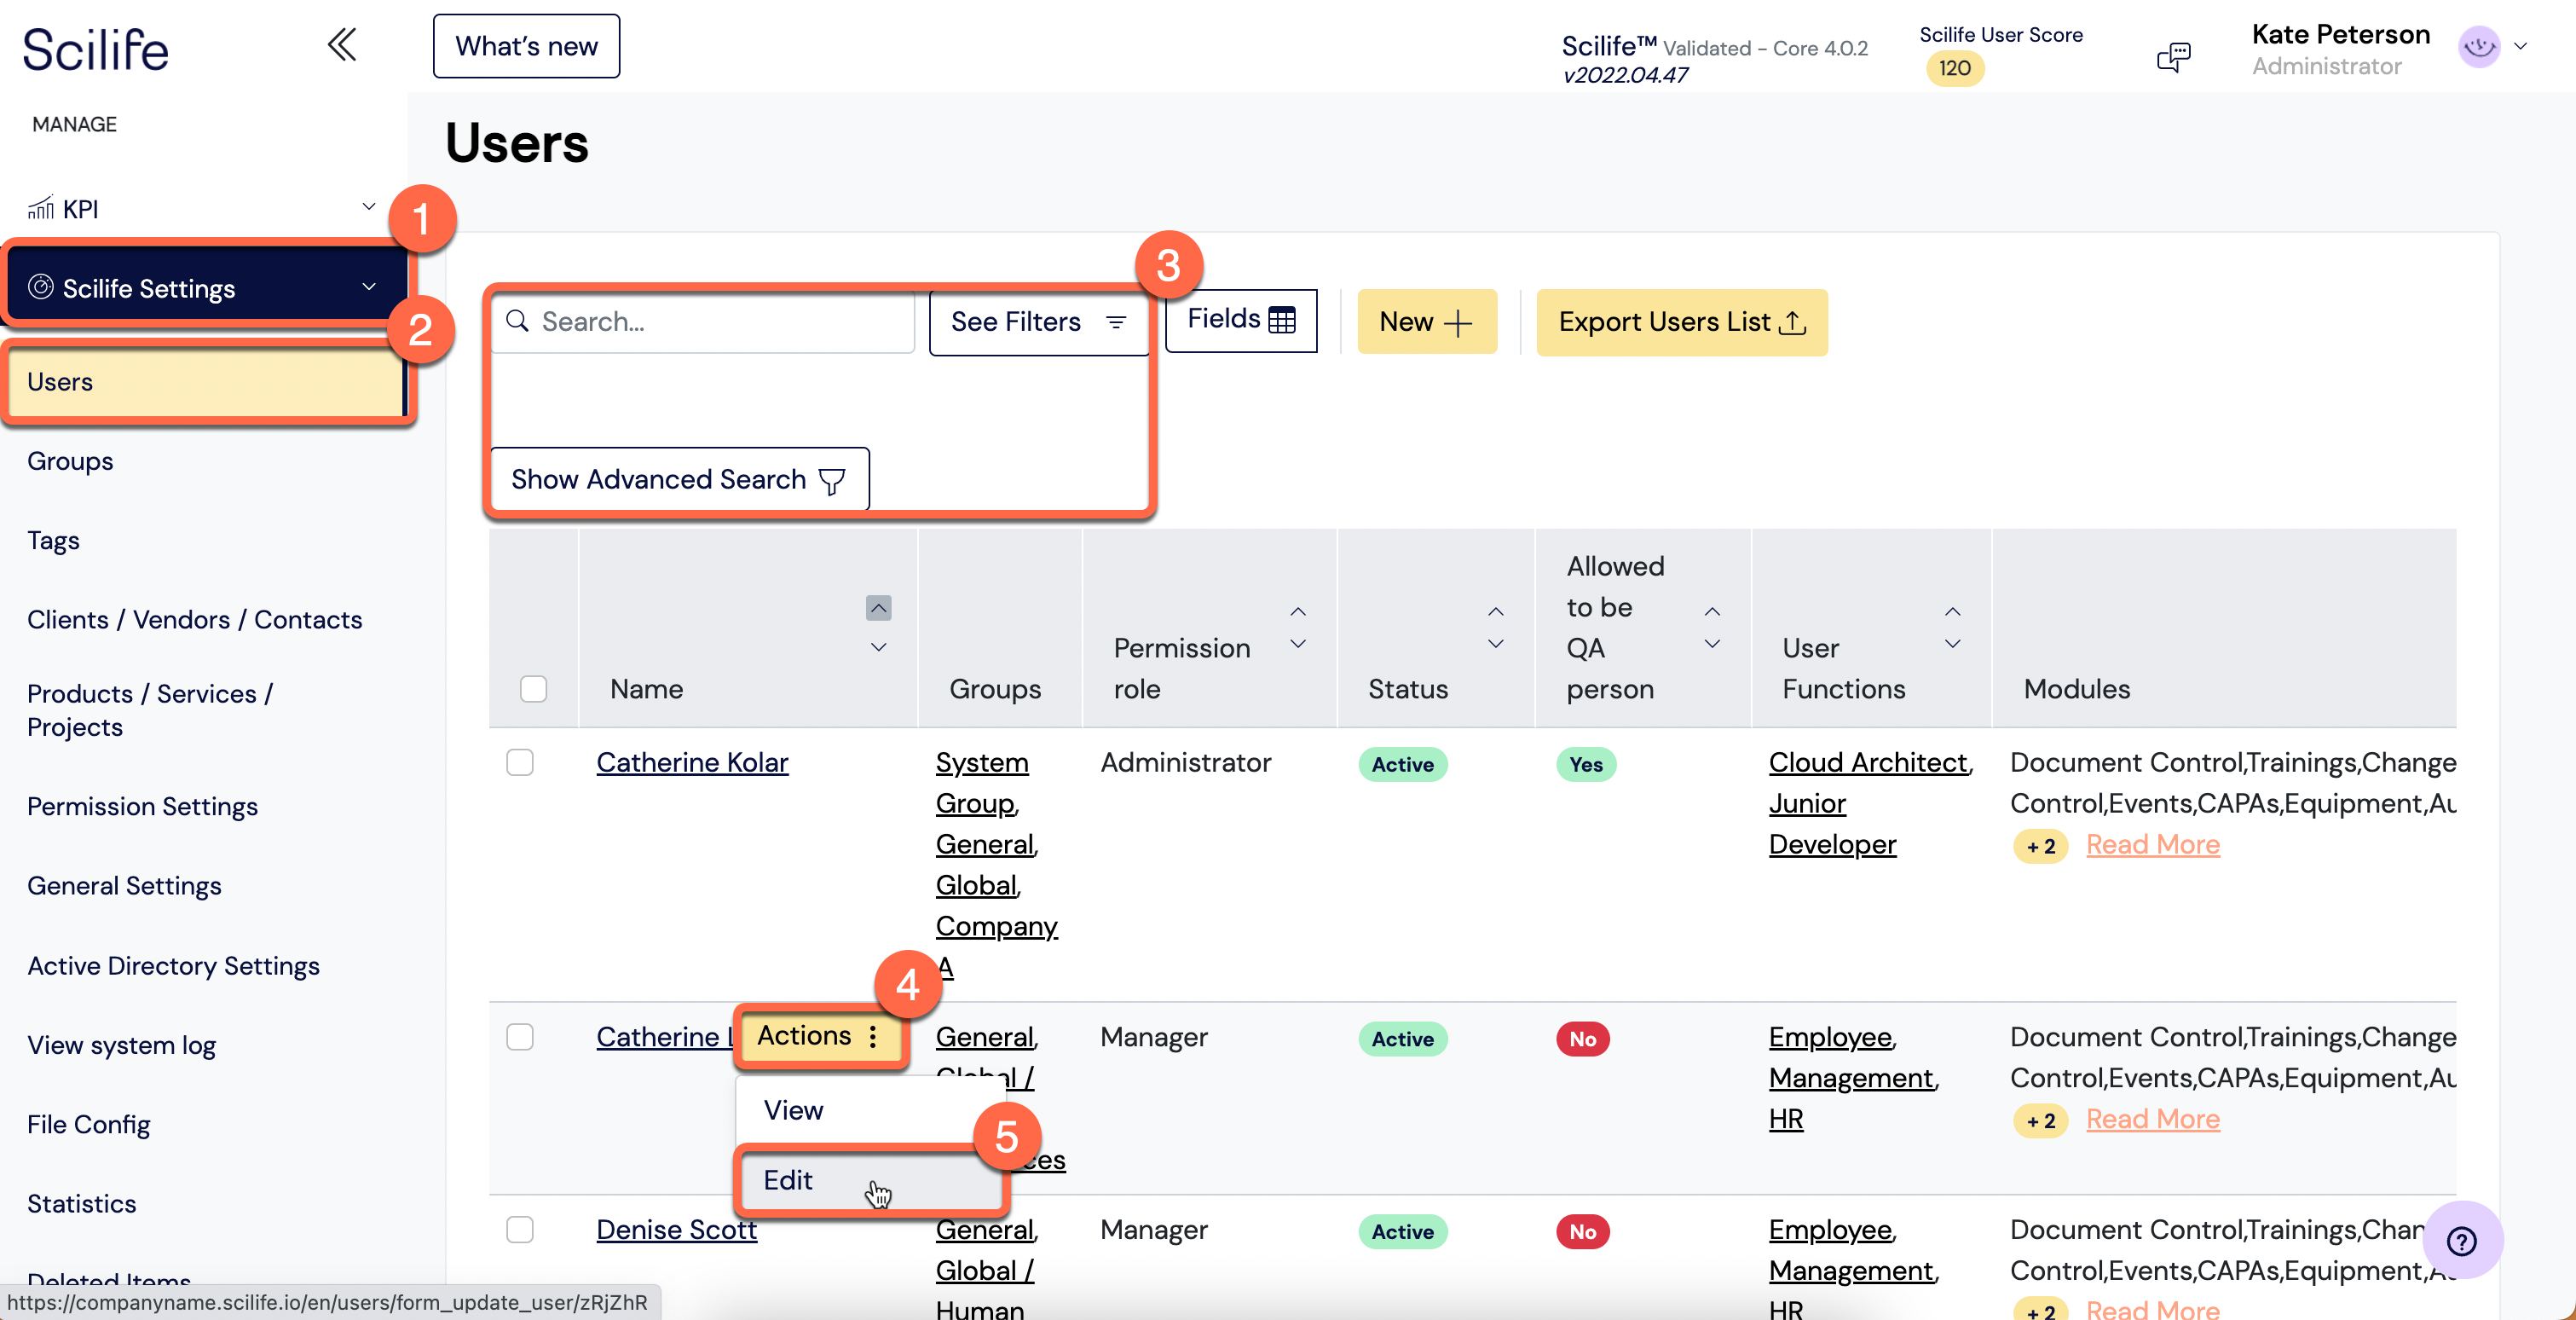Open the See Filters dropdown
The height and width of the screenshot is (1320, 2576).
1038,322
